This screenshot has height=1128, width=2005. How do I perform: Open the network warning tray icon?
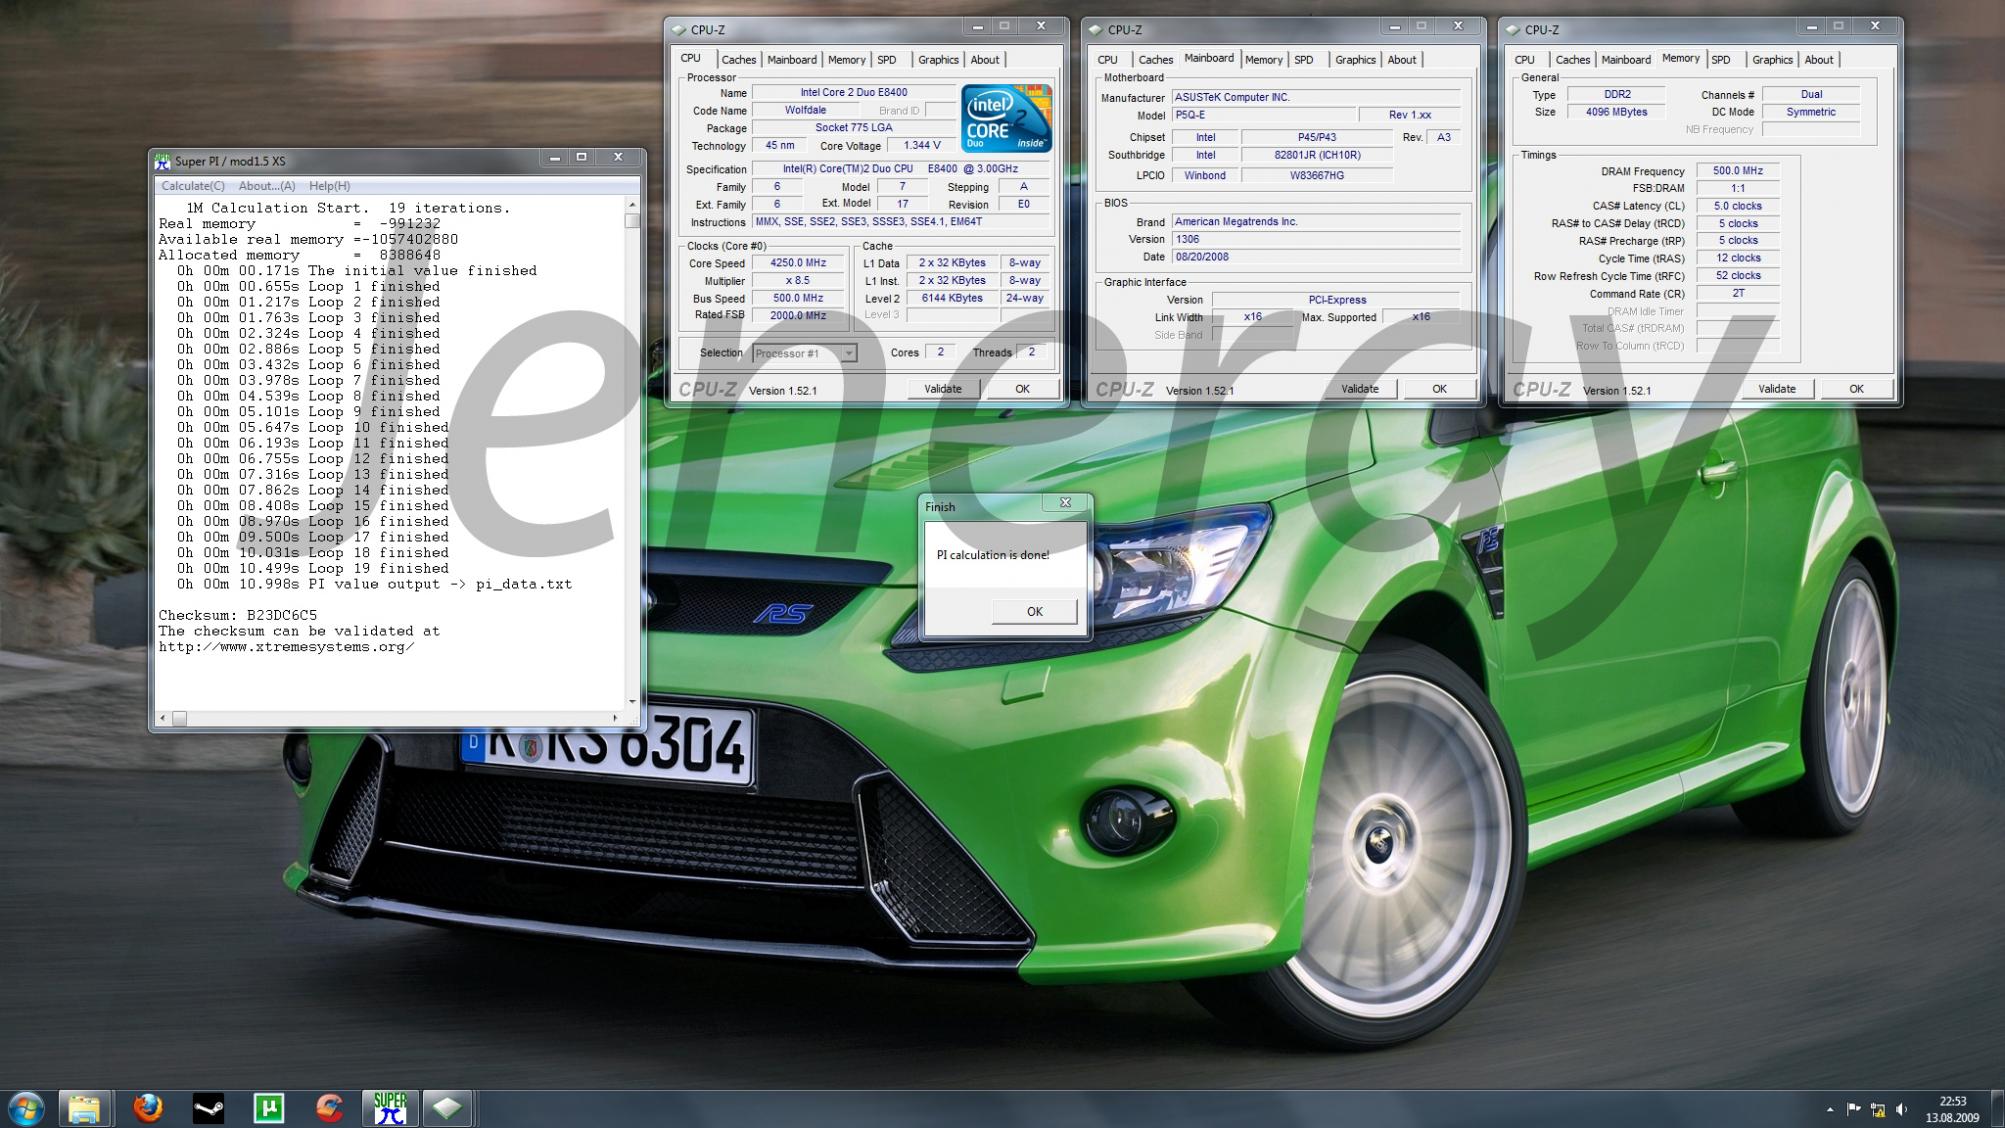(x=1877, y=1109)
